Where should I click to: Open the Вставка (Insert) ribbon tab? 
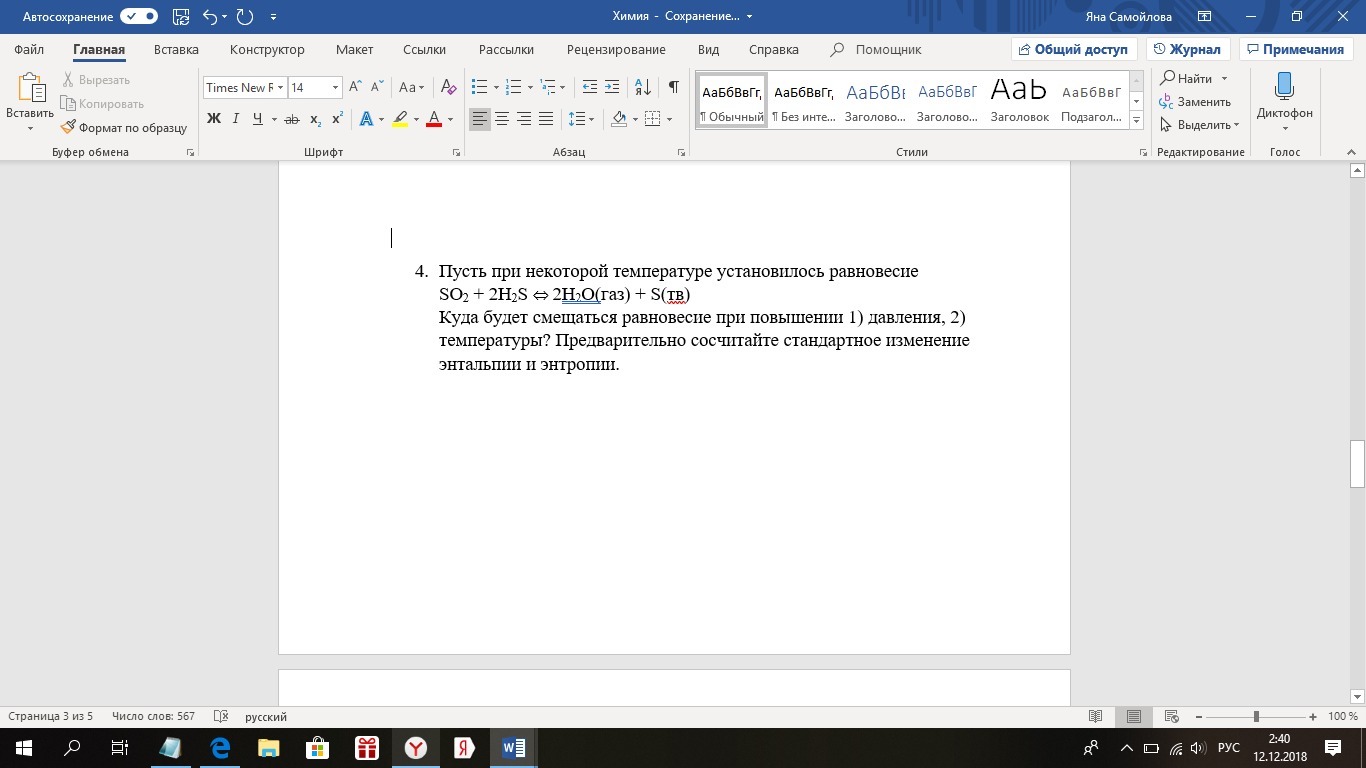coord(176,49)
